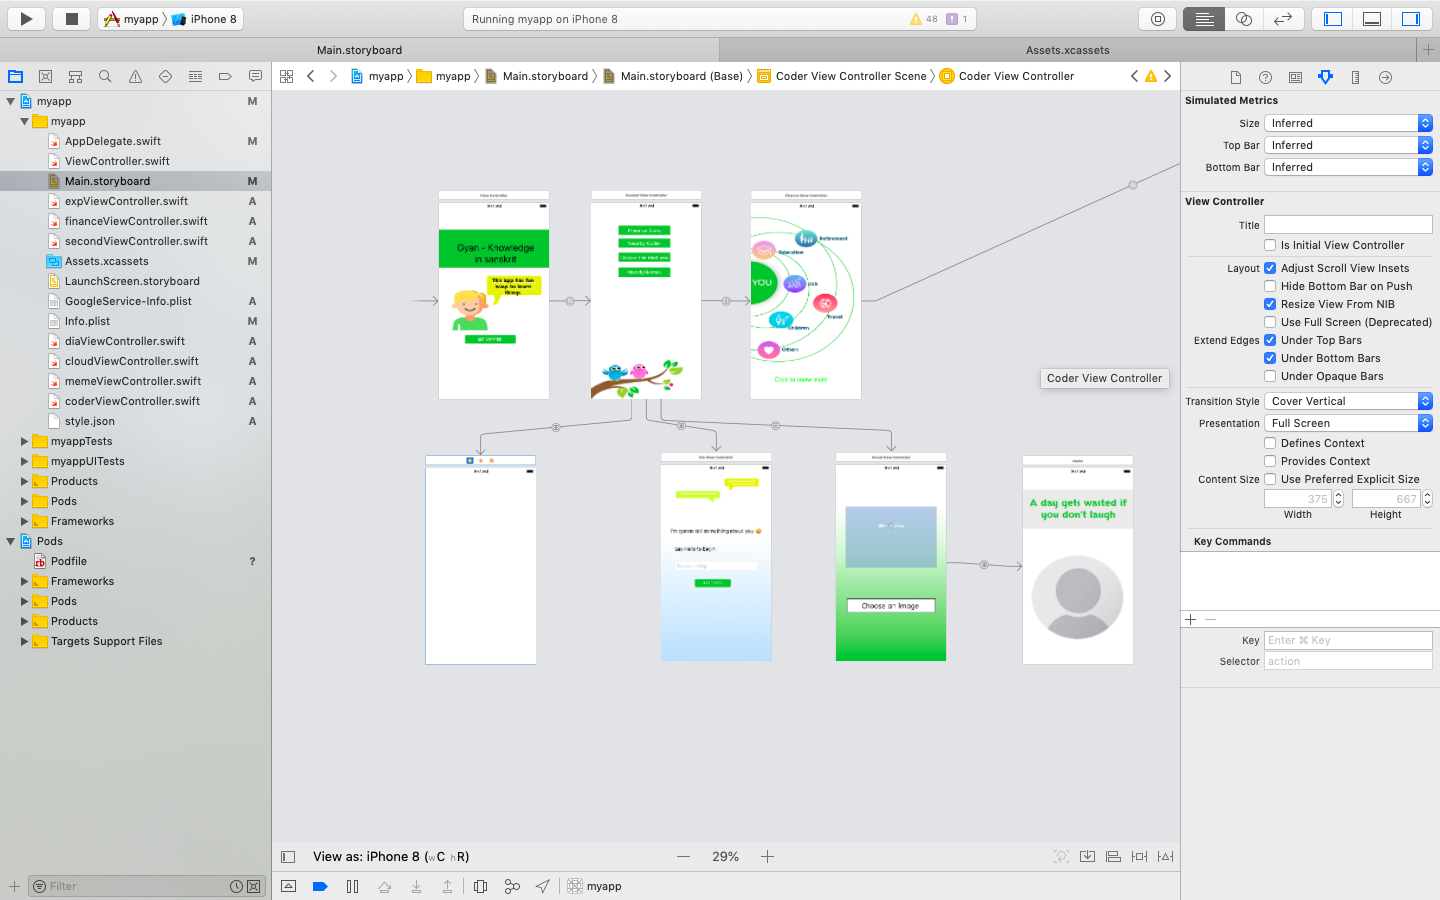Show the File inspector
The width and height of the screenshot is (1440, 900).
pos(1235,77)
